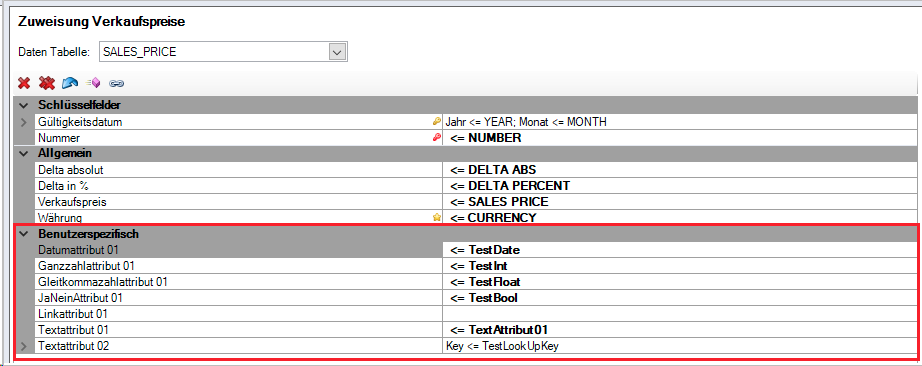Click the 'Jahr <= YEAR; Monat <= MONTH' cell
This screenshot has width=922, height=366.
(x=681, y=122)
